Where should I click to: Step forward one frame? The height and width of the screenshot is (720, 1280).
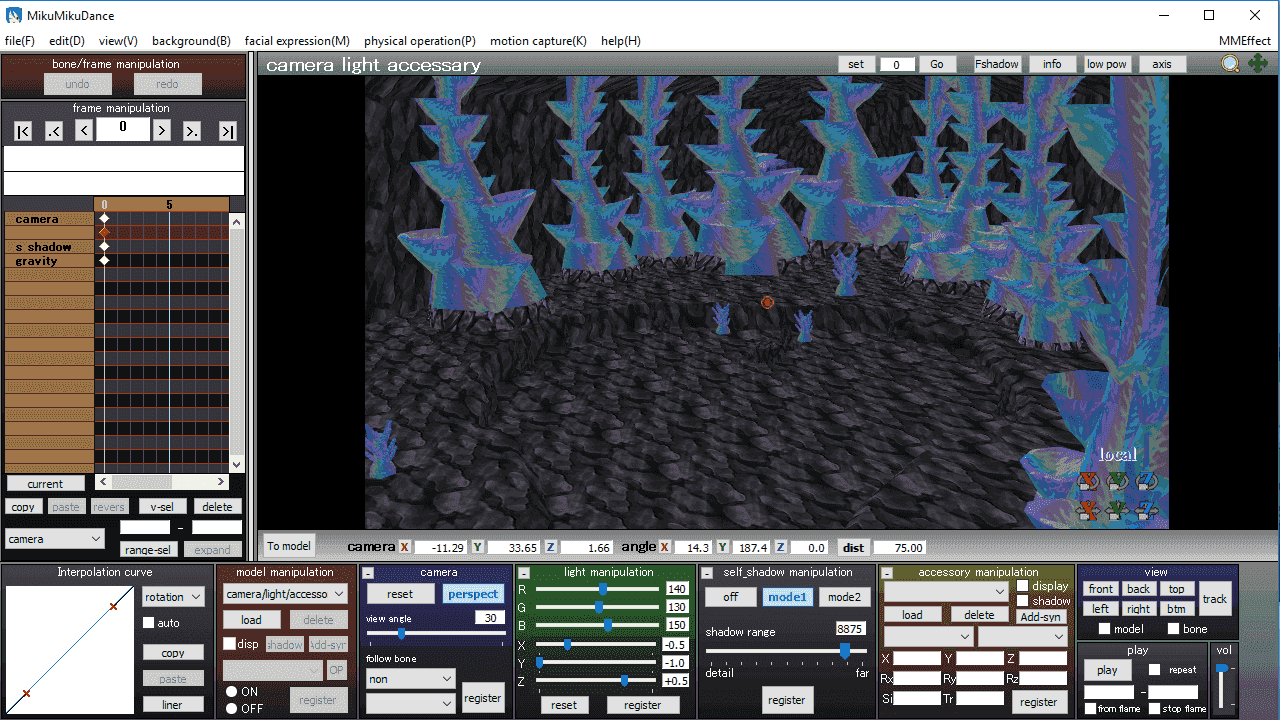pos(162,131)
